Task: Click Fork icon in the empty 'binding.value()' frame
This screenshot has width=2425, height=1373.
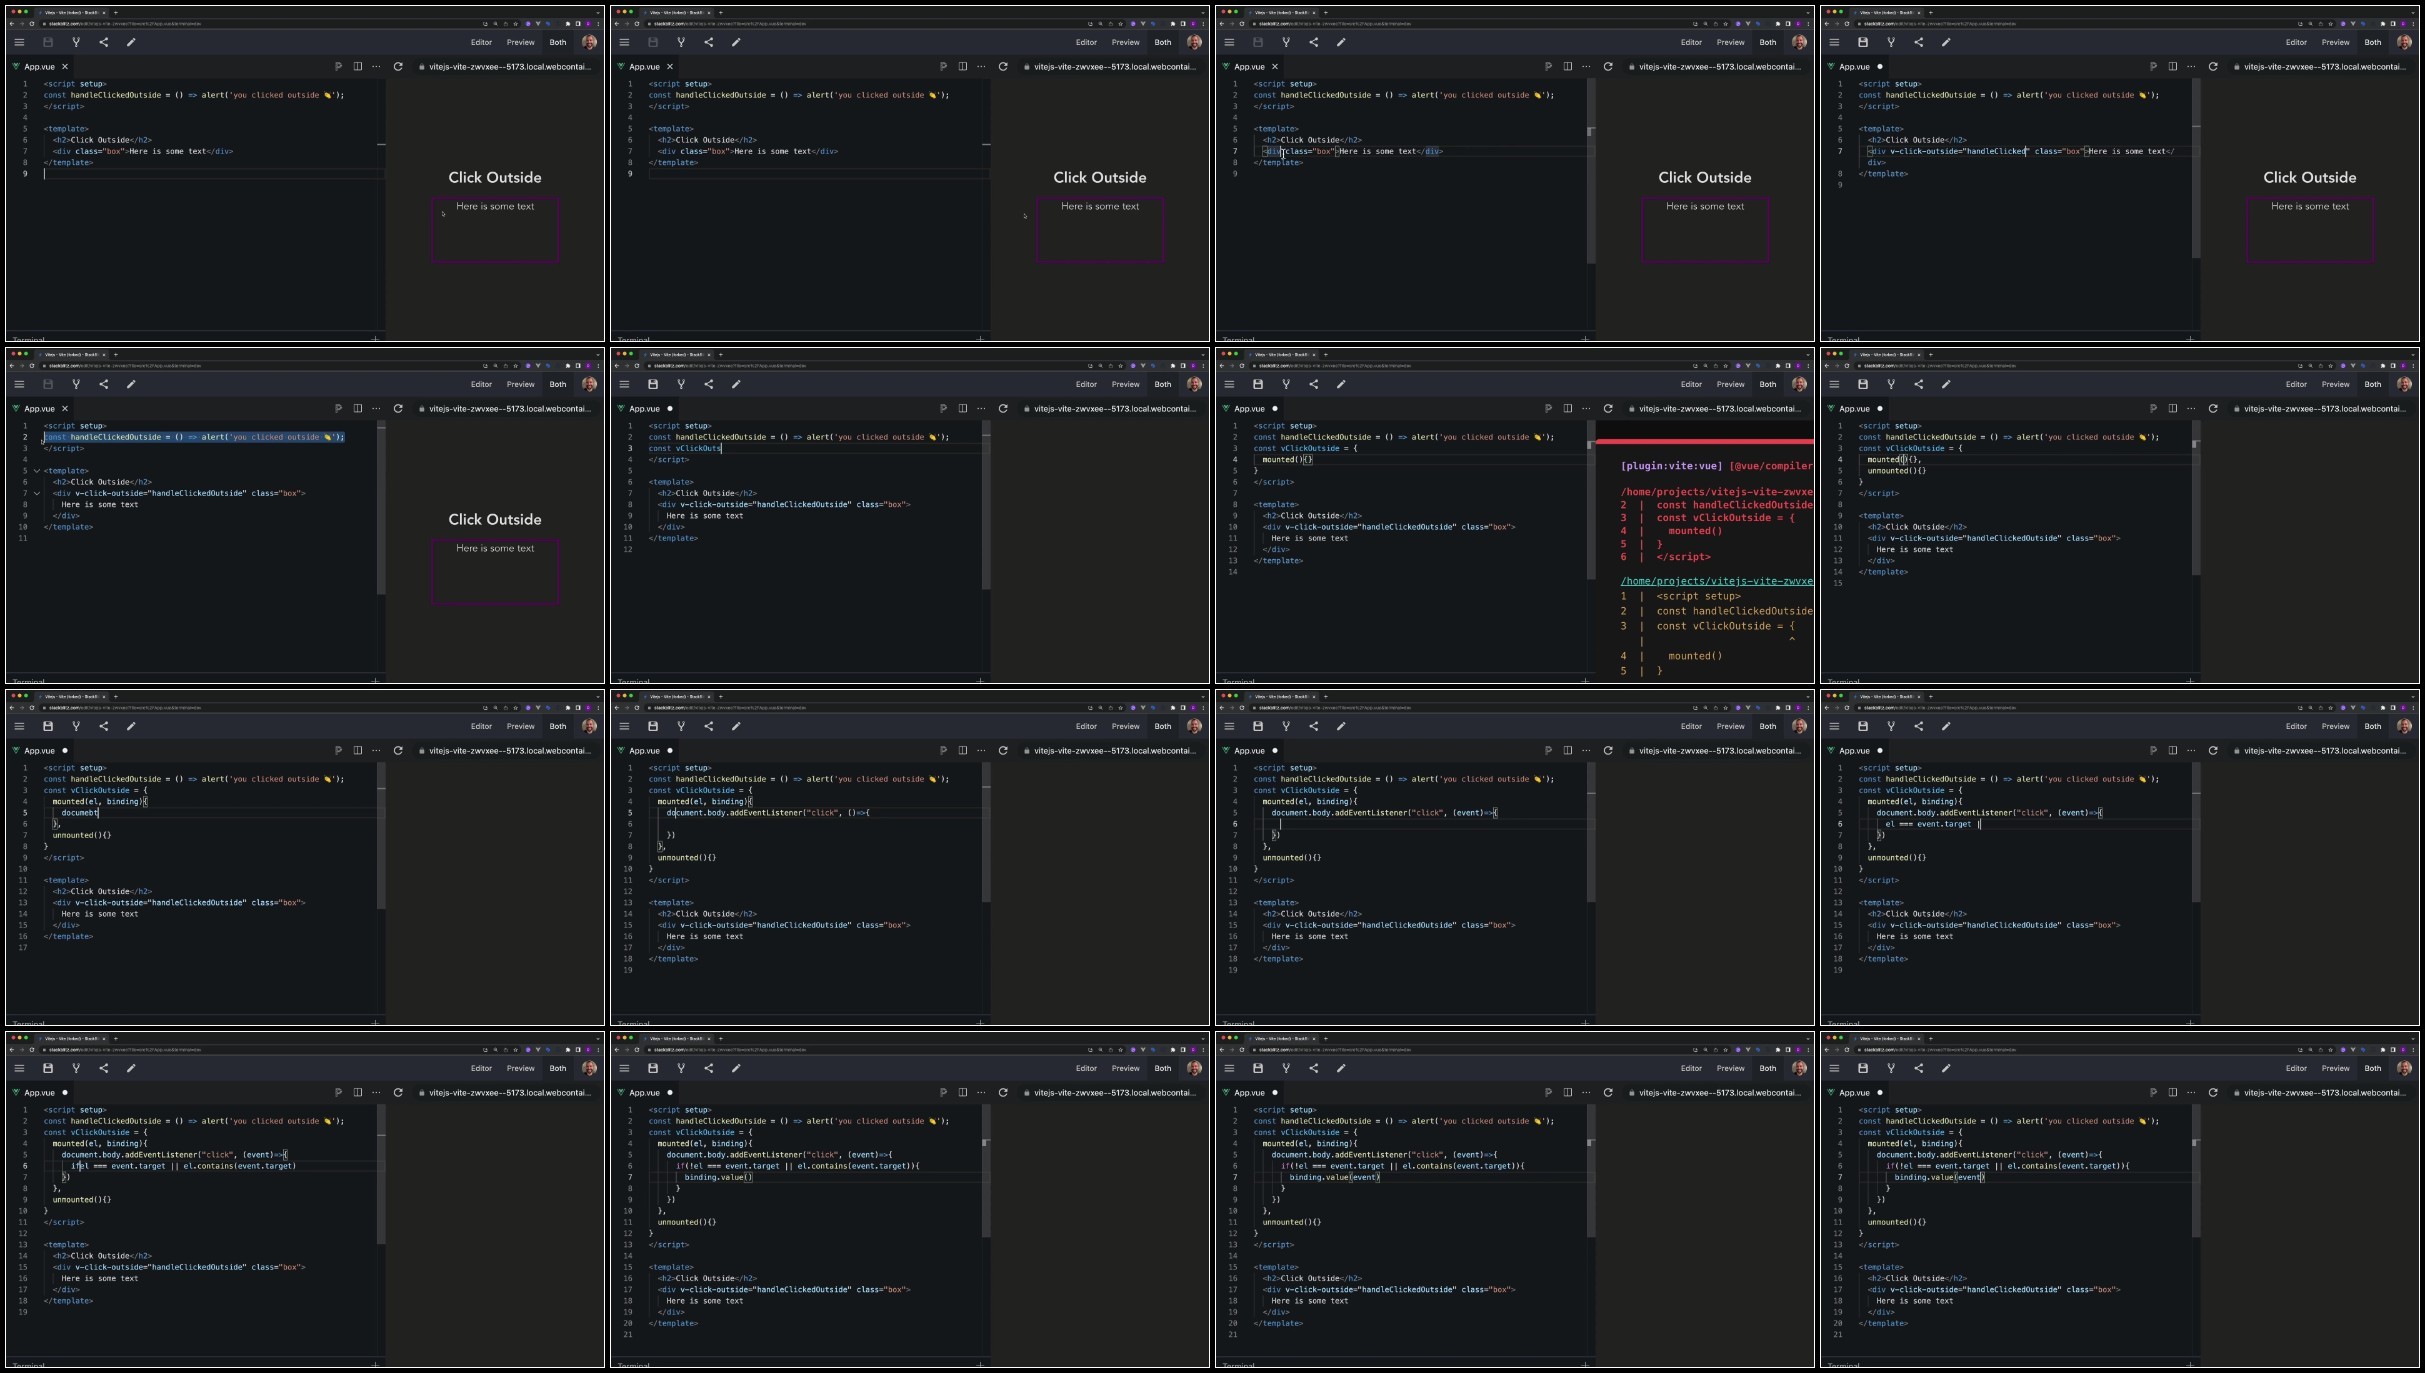Action: click(681, 1068)
